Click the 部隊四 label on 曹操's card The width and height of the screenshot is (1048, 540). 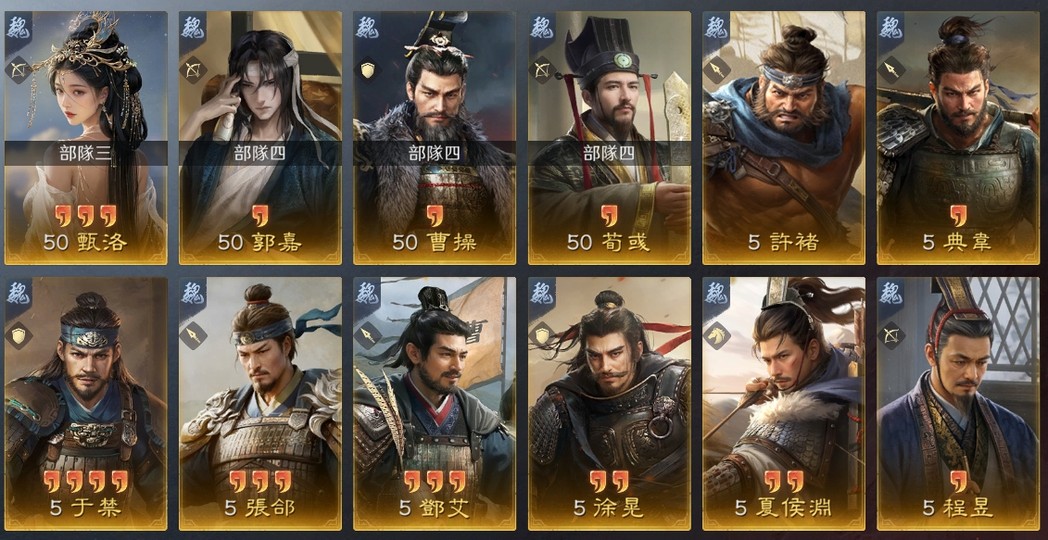434,154
